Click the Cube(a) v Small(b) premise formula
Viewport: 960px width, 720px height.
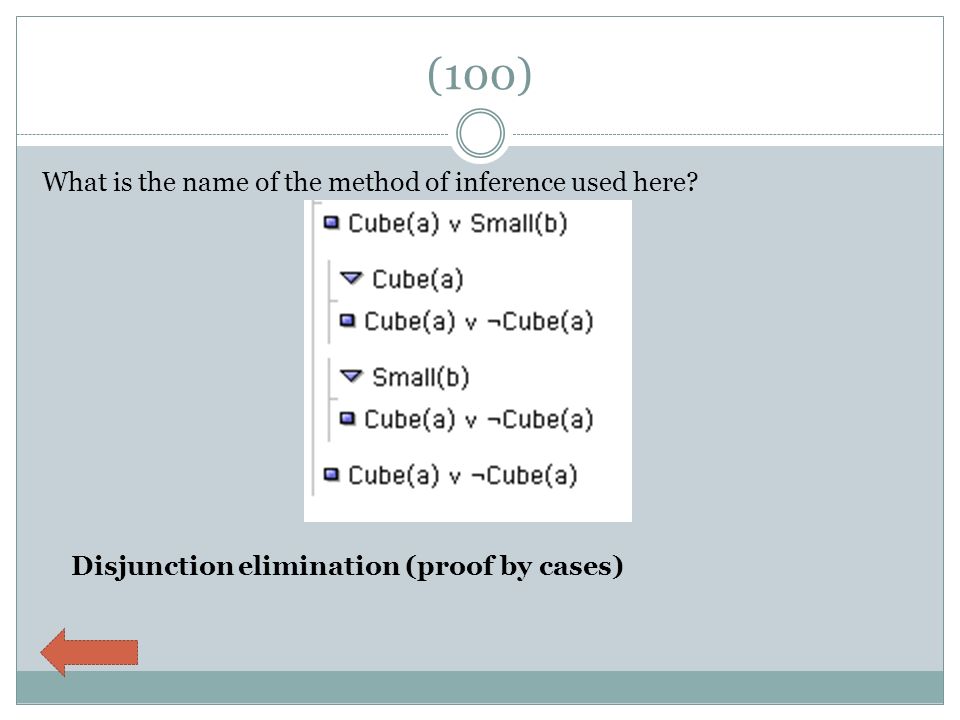pos(457,223)
